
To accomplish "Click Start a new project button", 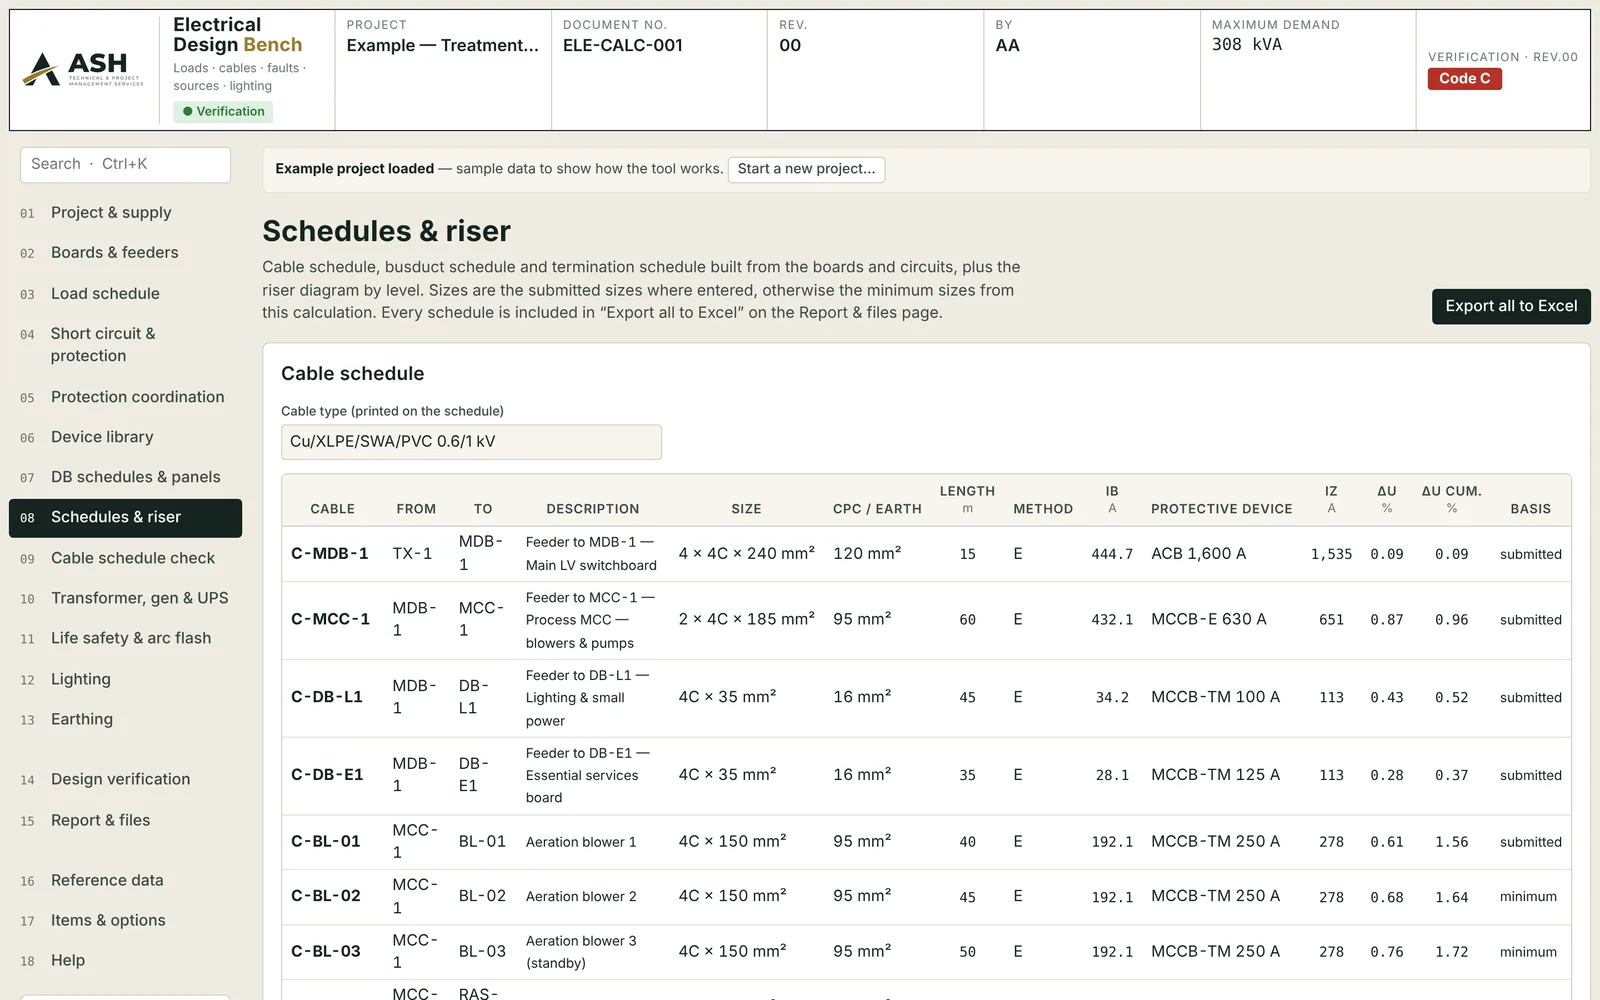I will 806,169.
